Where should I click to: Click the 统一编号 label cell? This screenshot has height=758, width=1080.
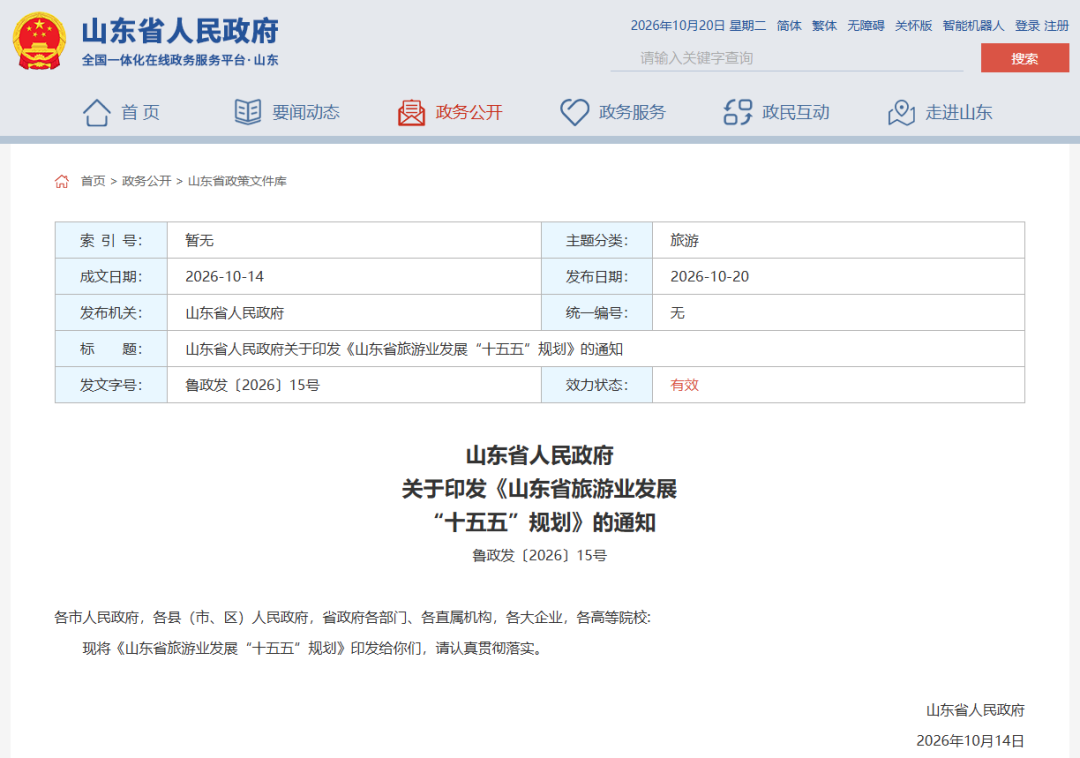click(x=596, y=313)
